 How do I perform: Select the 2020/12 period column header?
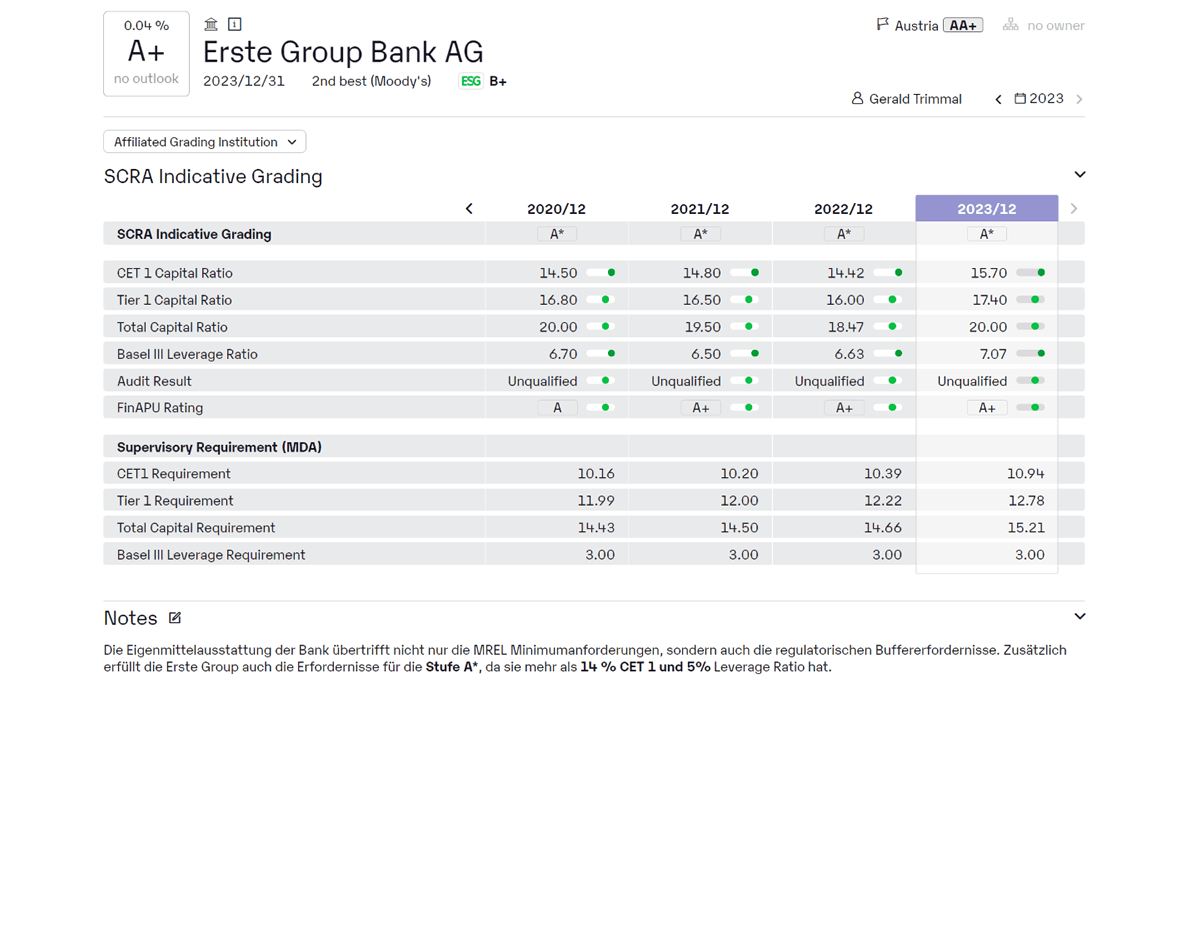pyautogui.click(x=557, y=209)
